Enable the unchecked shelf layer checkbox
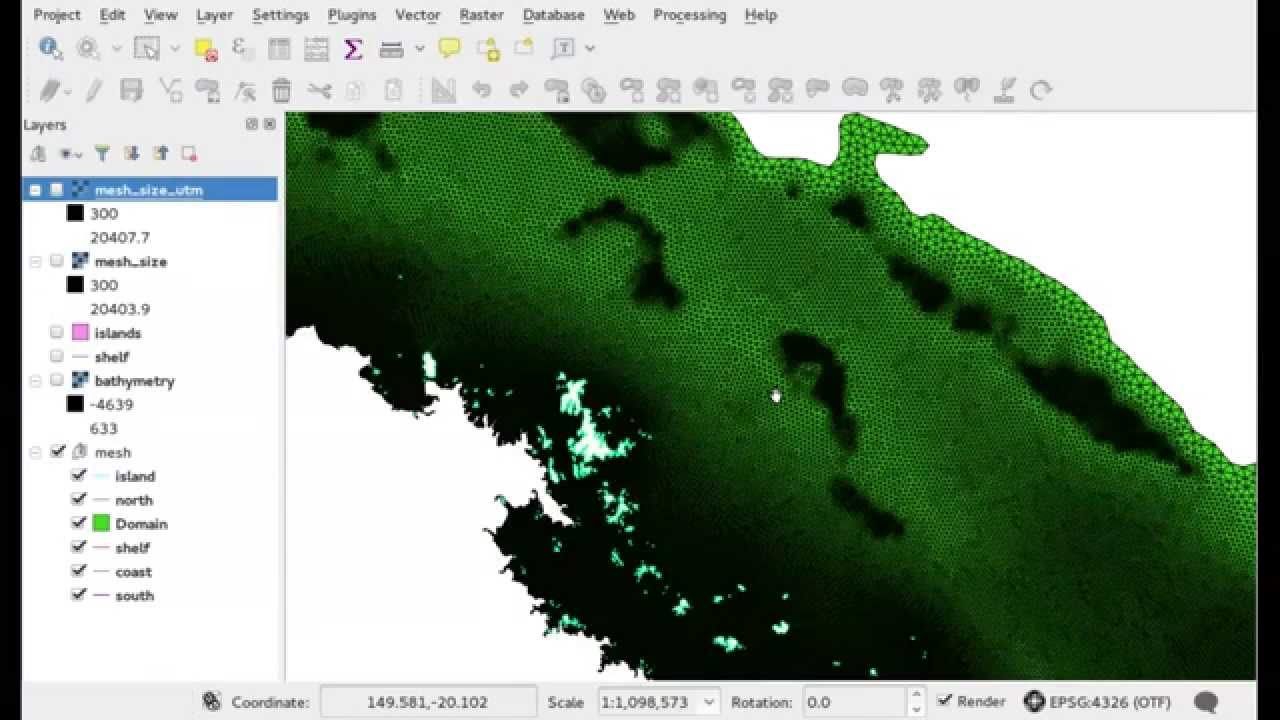1280x720 pixels. (x=57, y=357)
